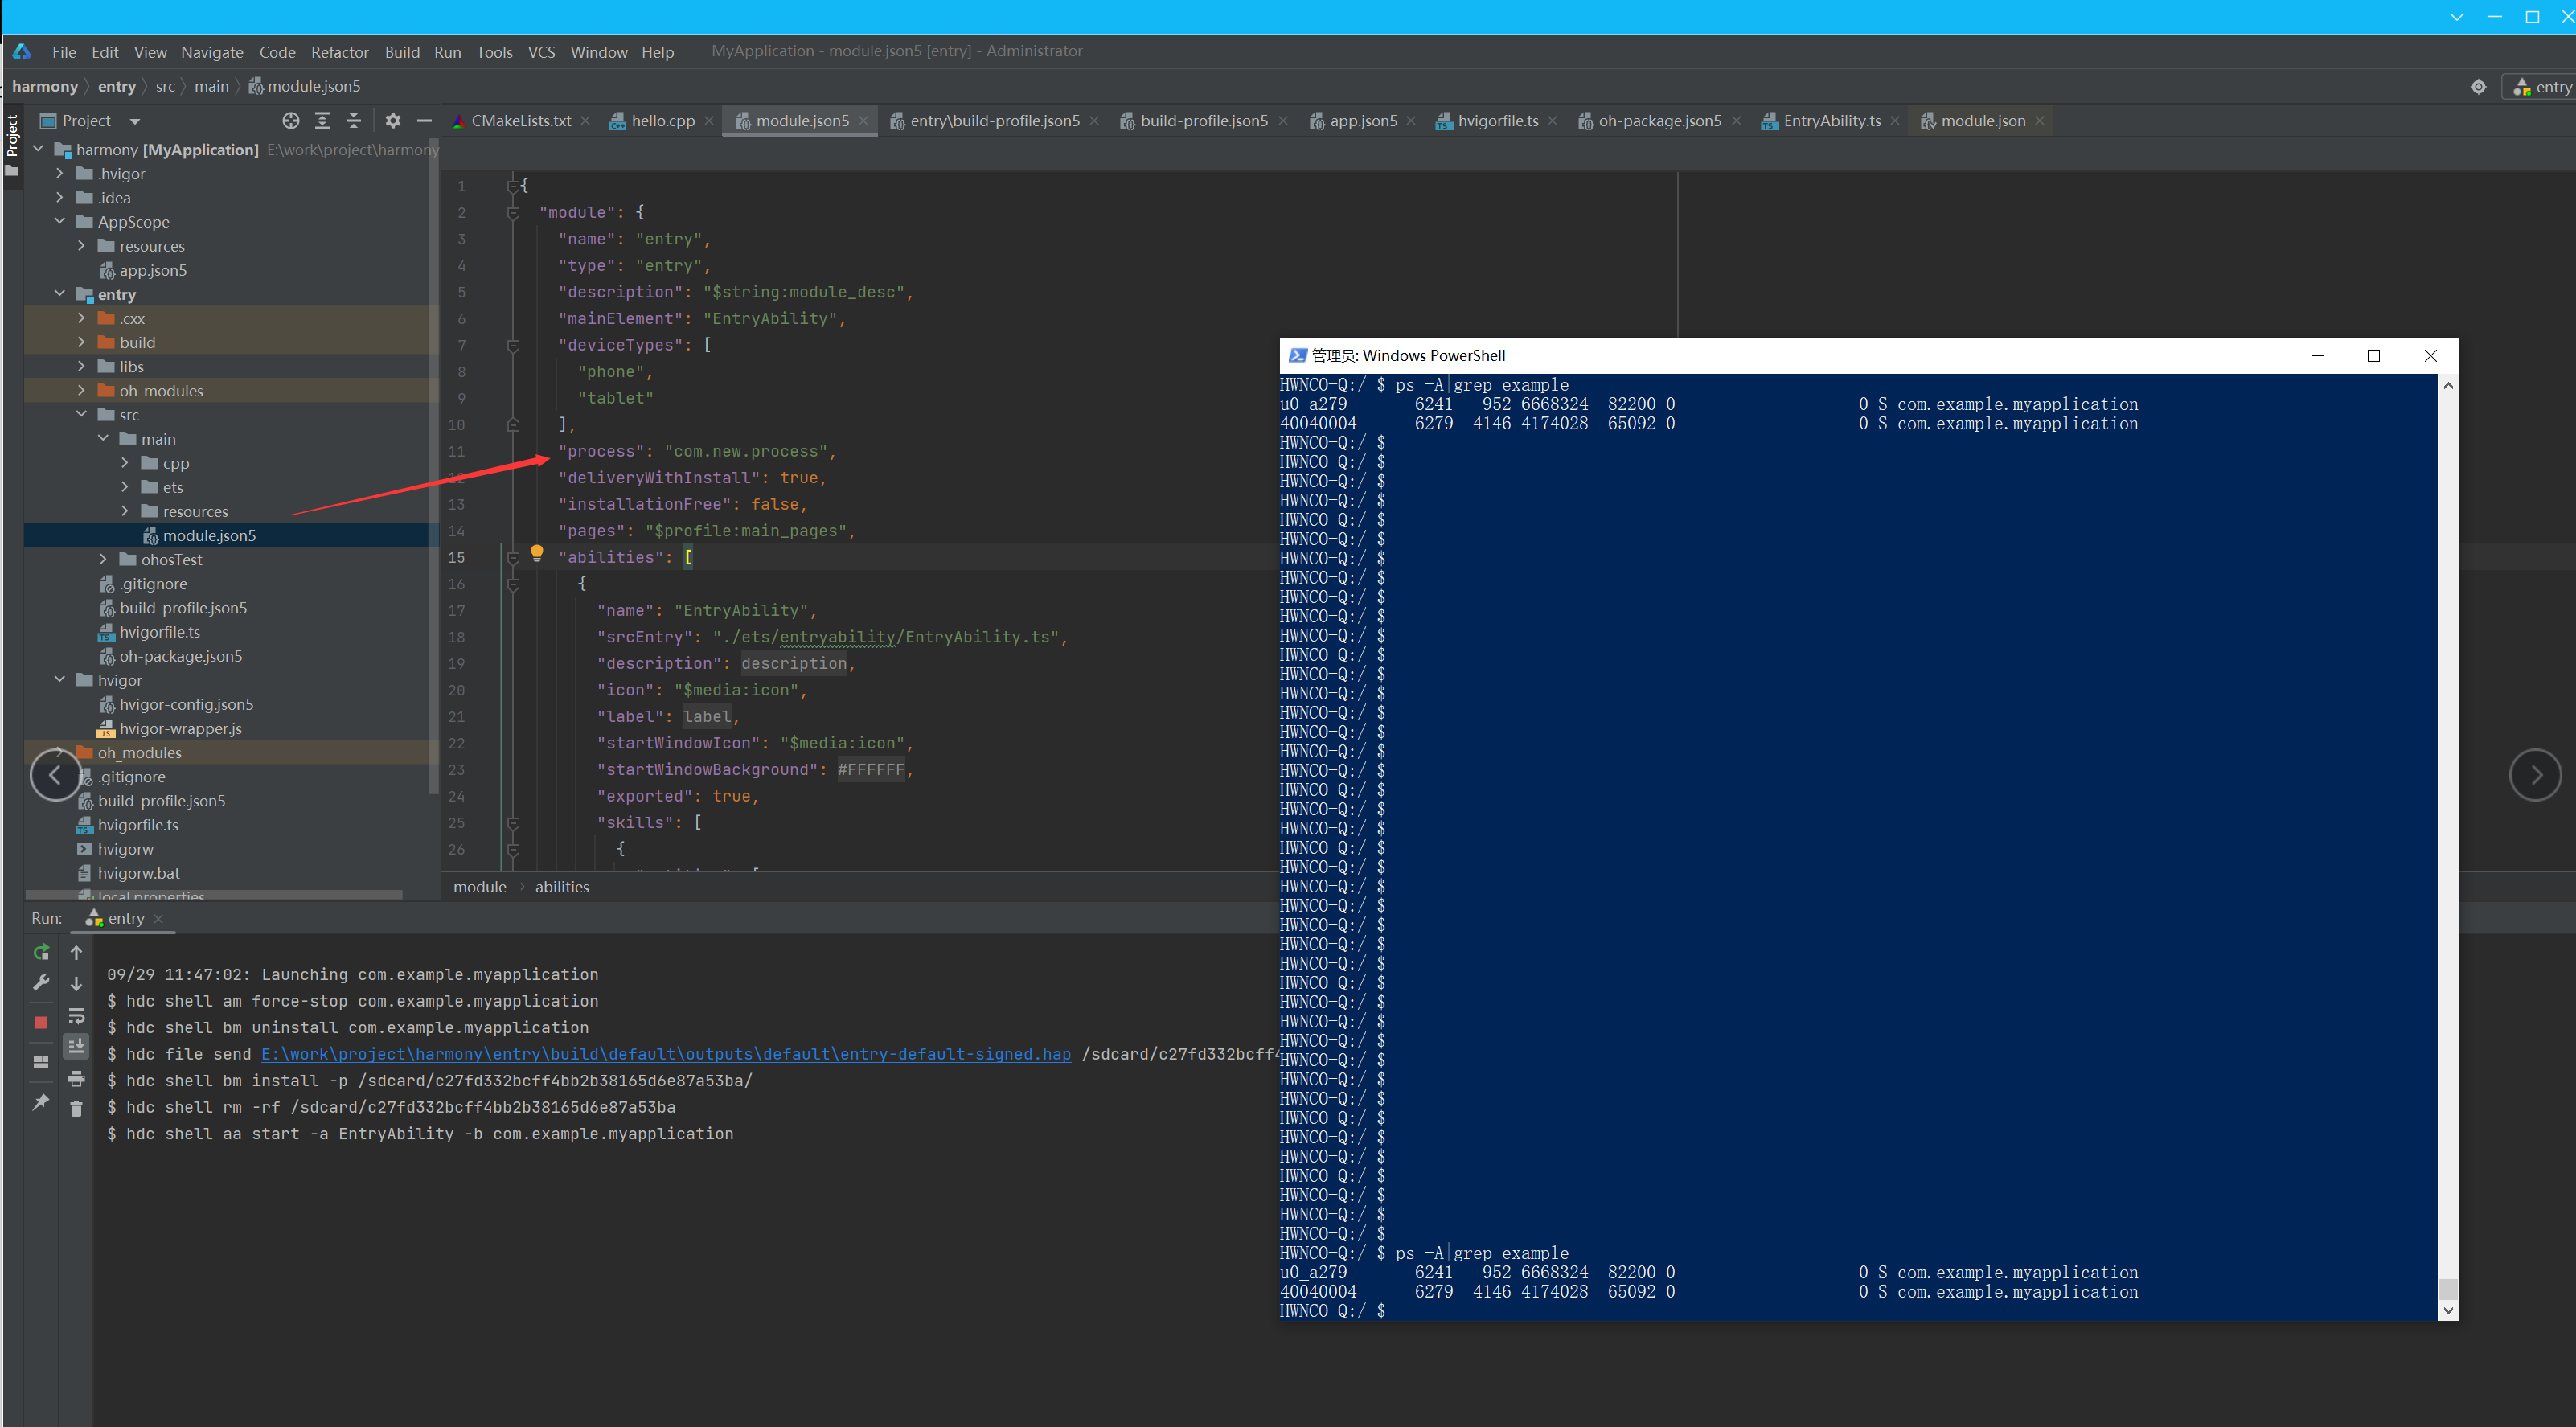This screenshot has width=2576, height=1427.
Task: Click the up arrow in Run console
Action: 76,952
